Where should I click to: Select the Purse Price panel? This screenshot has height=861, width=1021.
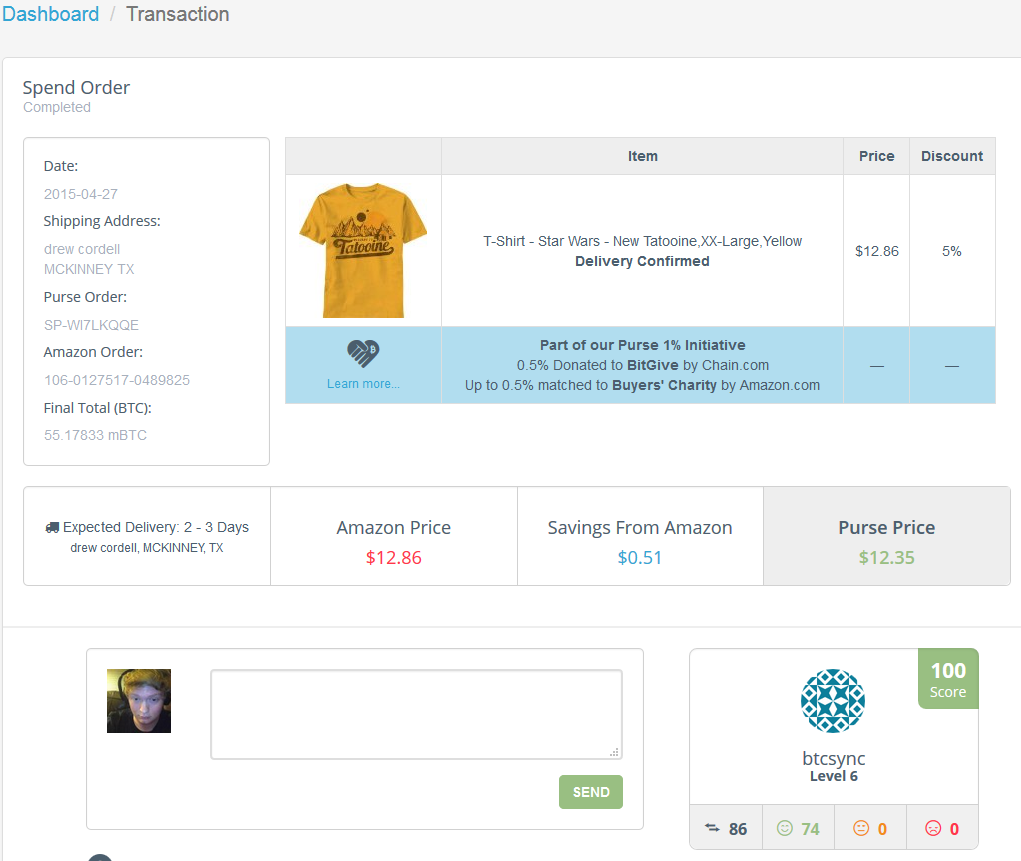886,541
